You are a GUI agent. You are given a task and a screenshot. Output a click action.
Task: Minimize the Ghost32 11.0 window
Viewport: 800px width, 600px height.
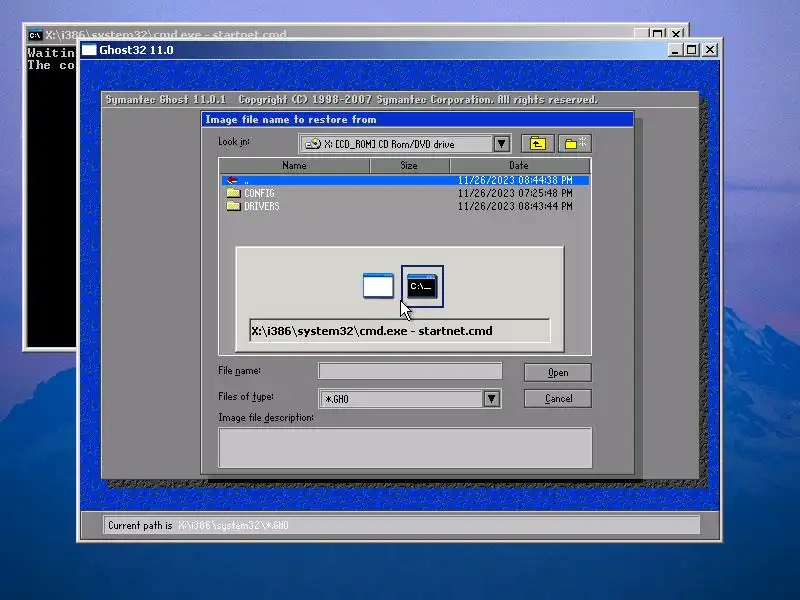coord(675,50)
